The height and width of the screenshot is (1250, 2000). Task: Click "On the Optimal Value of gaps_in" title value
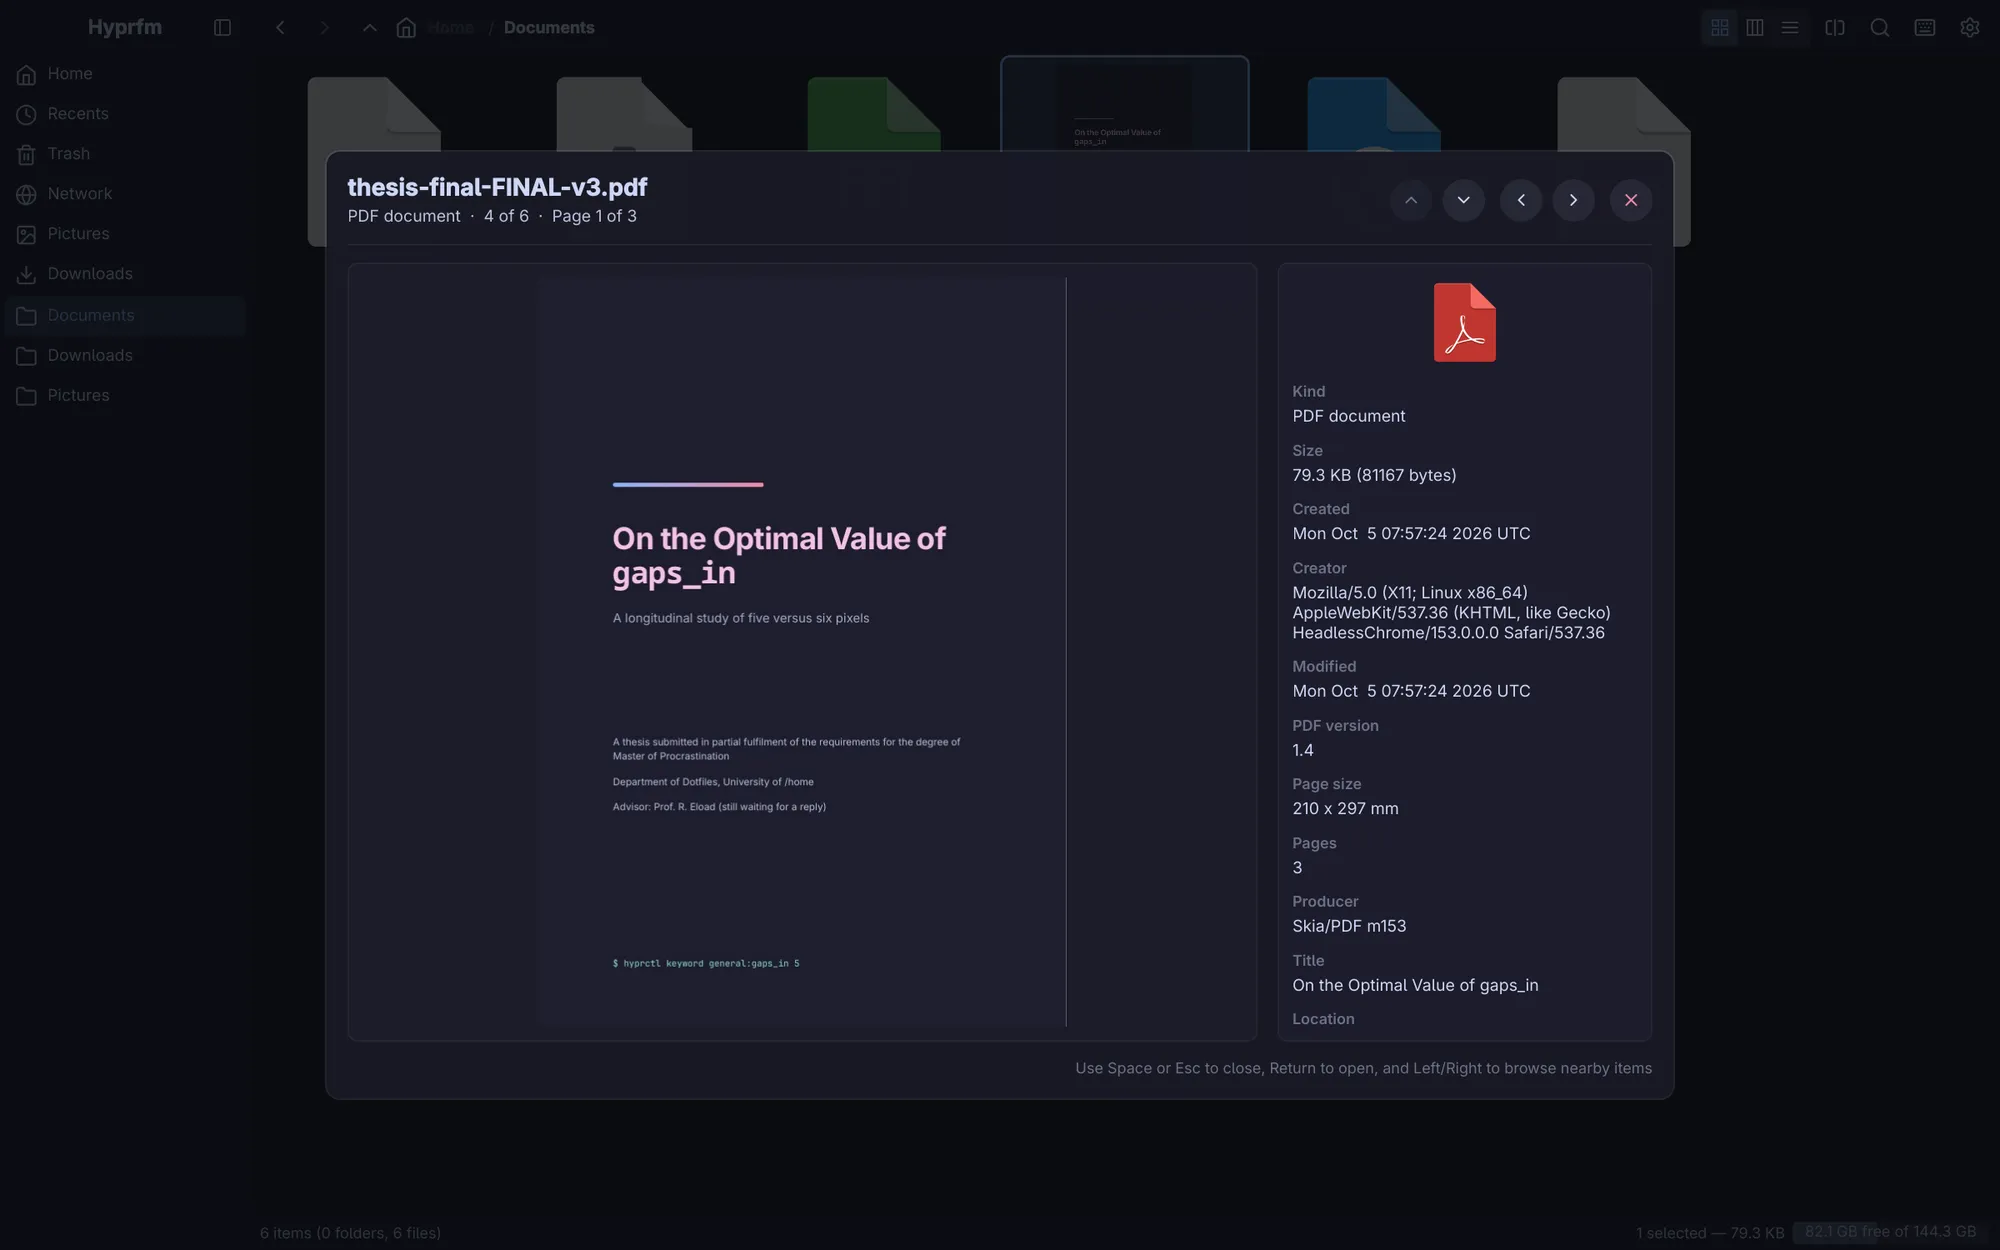1415,985
